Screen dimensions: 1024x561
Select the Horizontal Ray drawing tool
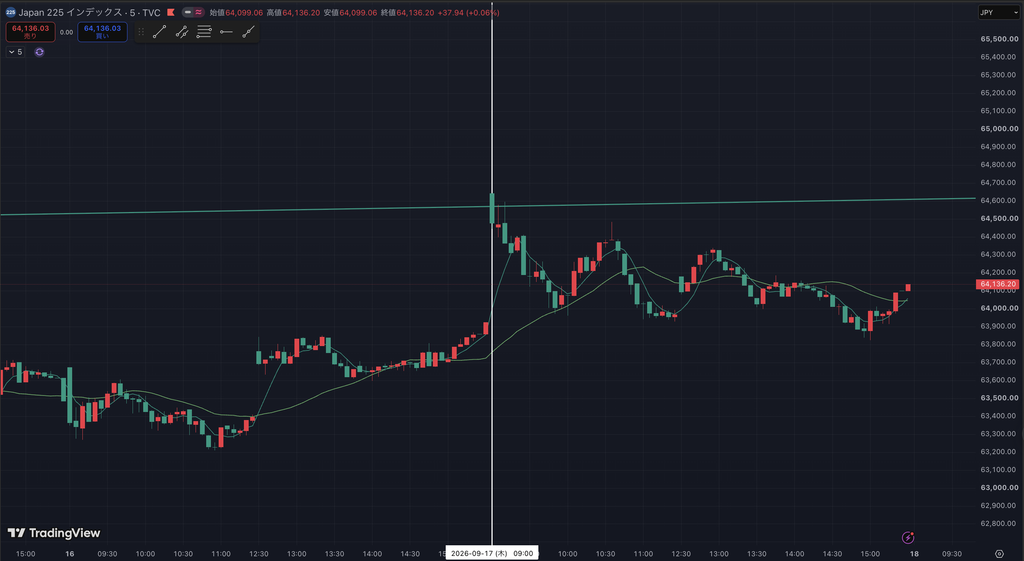pyautogui.click(x=226, y=31)
